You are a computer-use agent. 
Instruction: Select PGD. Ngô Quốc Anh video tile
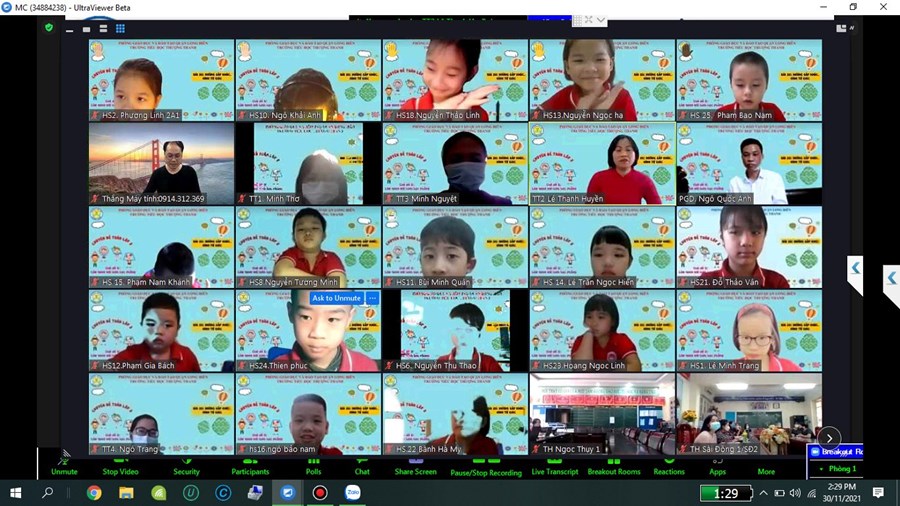click(748, 164)
